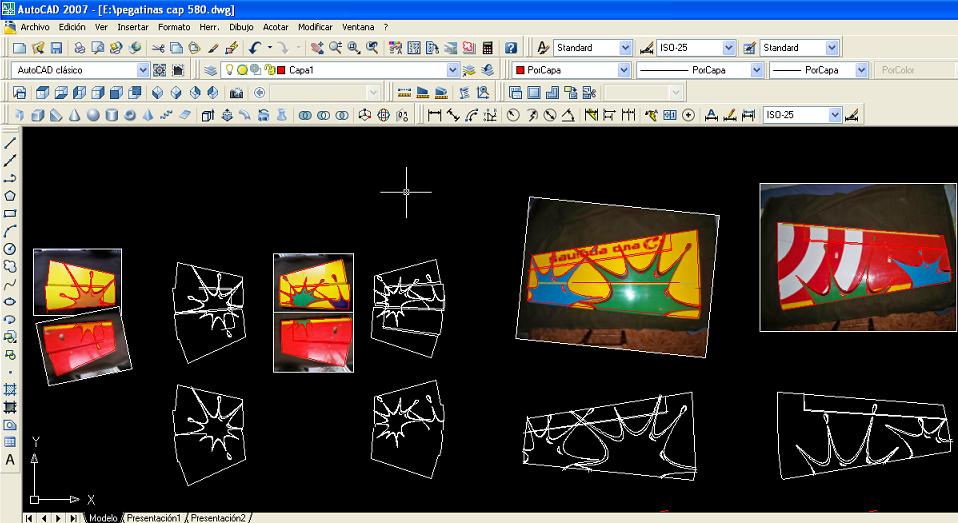Click the Save icon in standard toolbar
This screenshot has width=958, height=523.
tap(57, 48)
